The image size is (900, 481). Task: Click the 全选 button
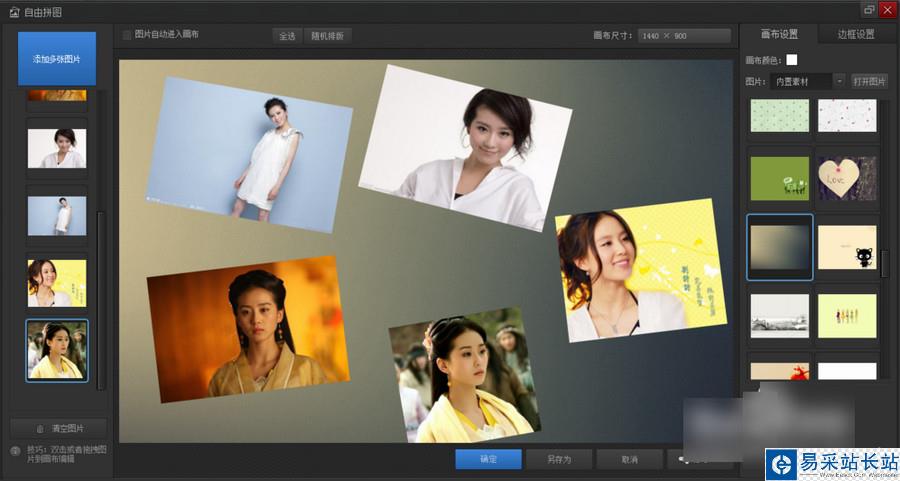(287, 36)
